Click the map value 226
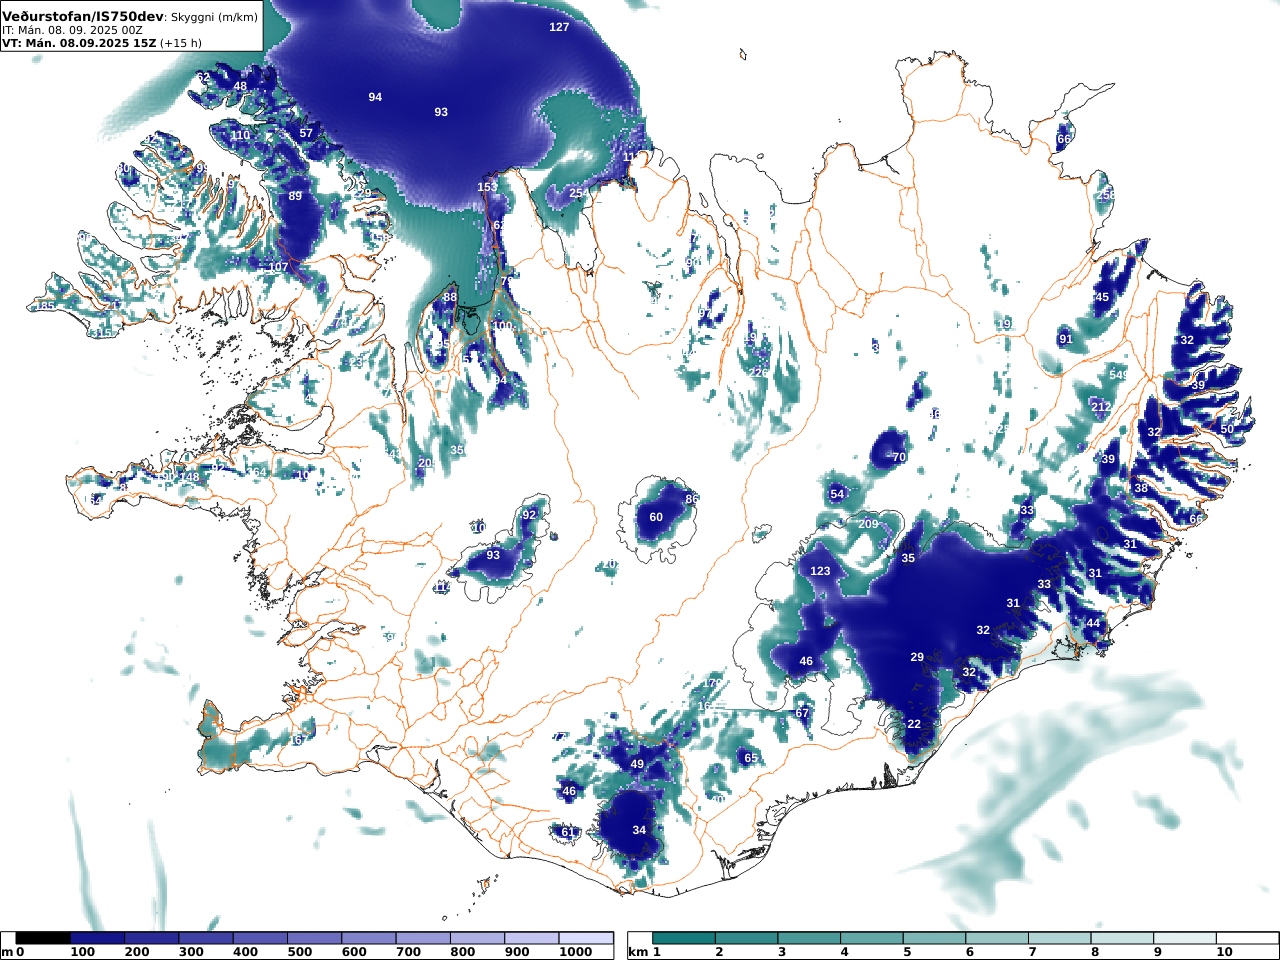 759,372
